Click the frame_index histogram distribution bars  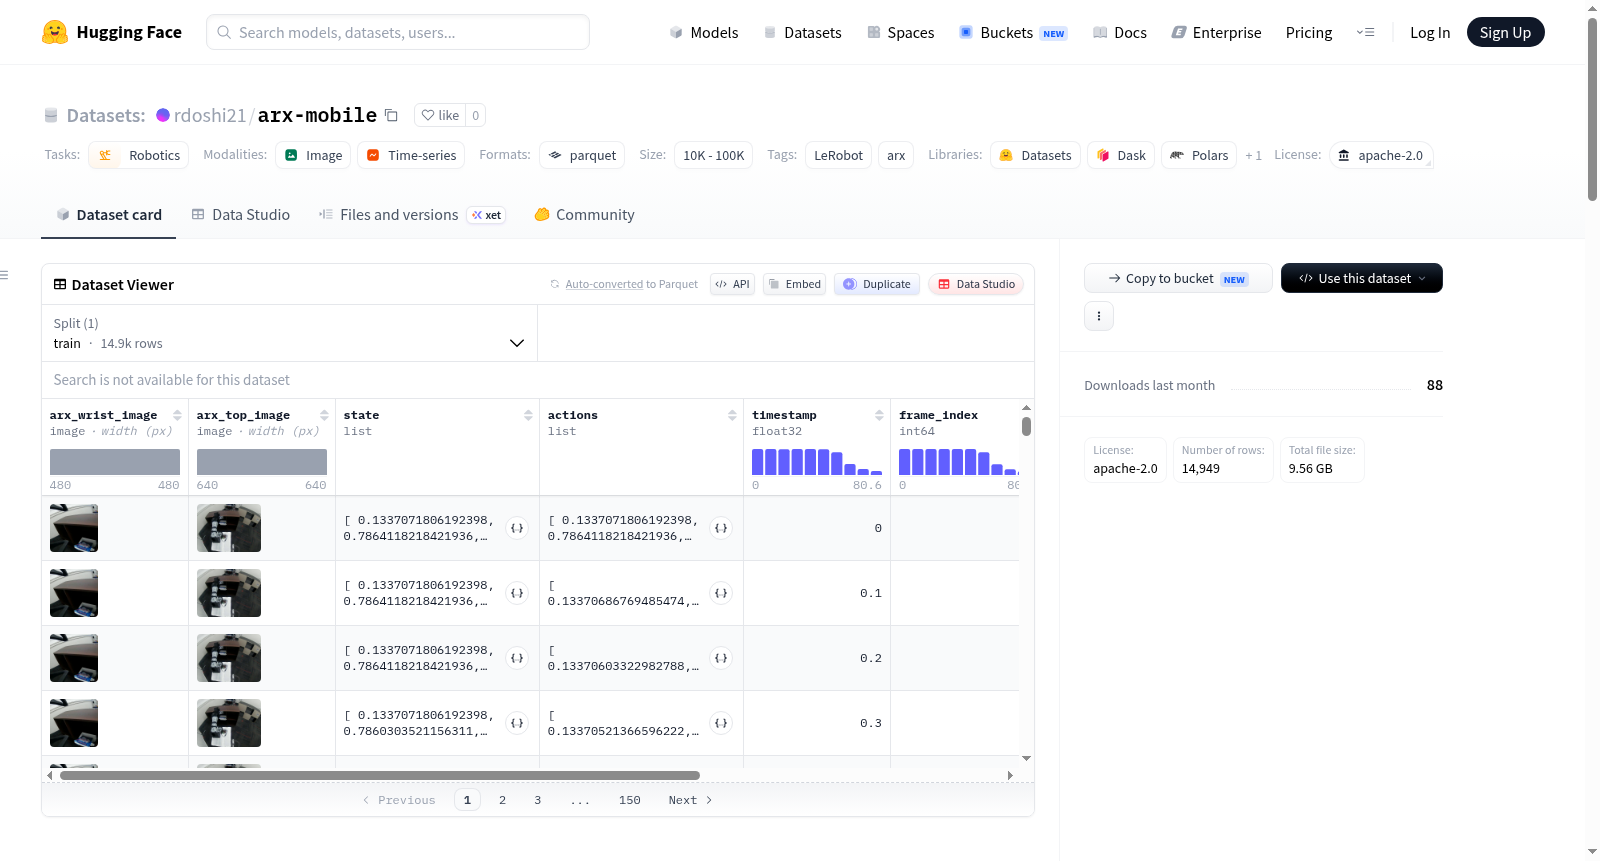[959, 462]
